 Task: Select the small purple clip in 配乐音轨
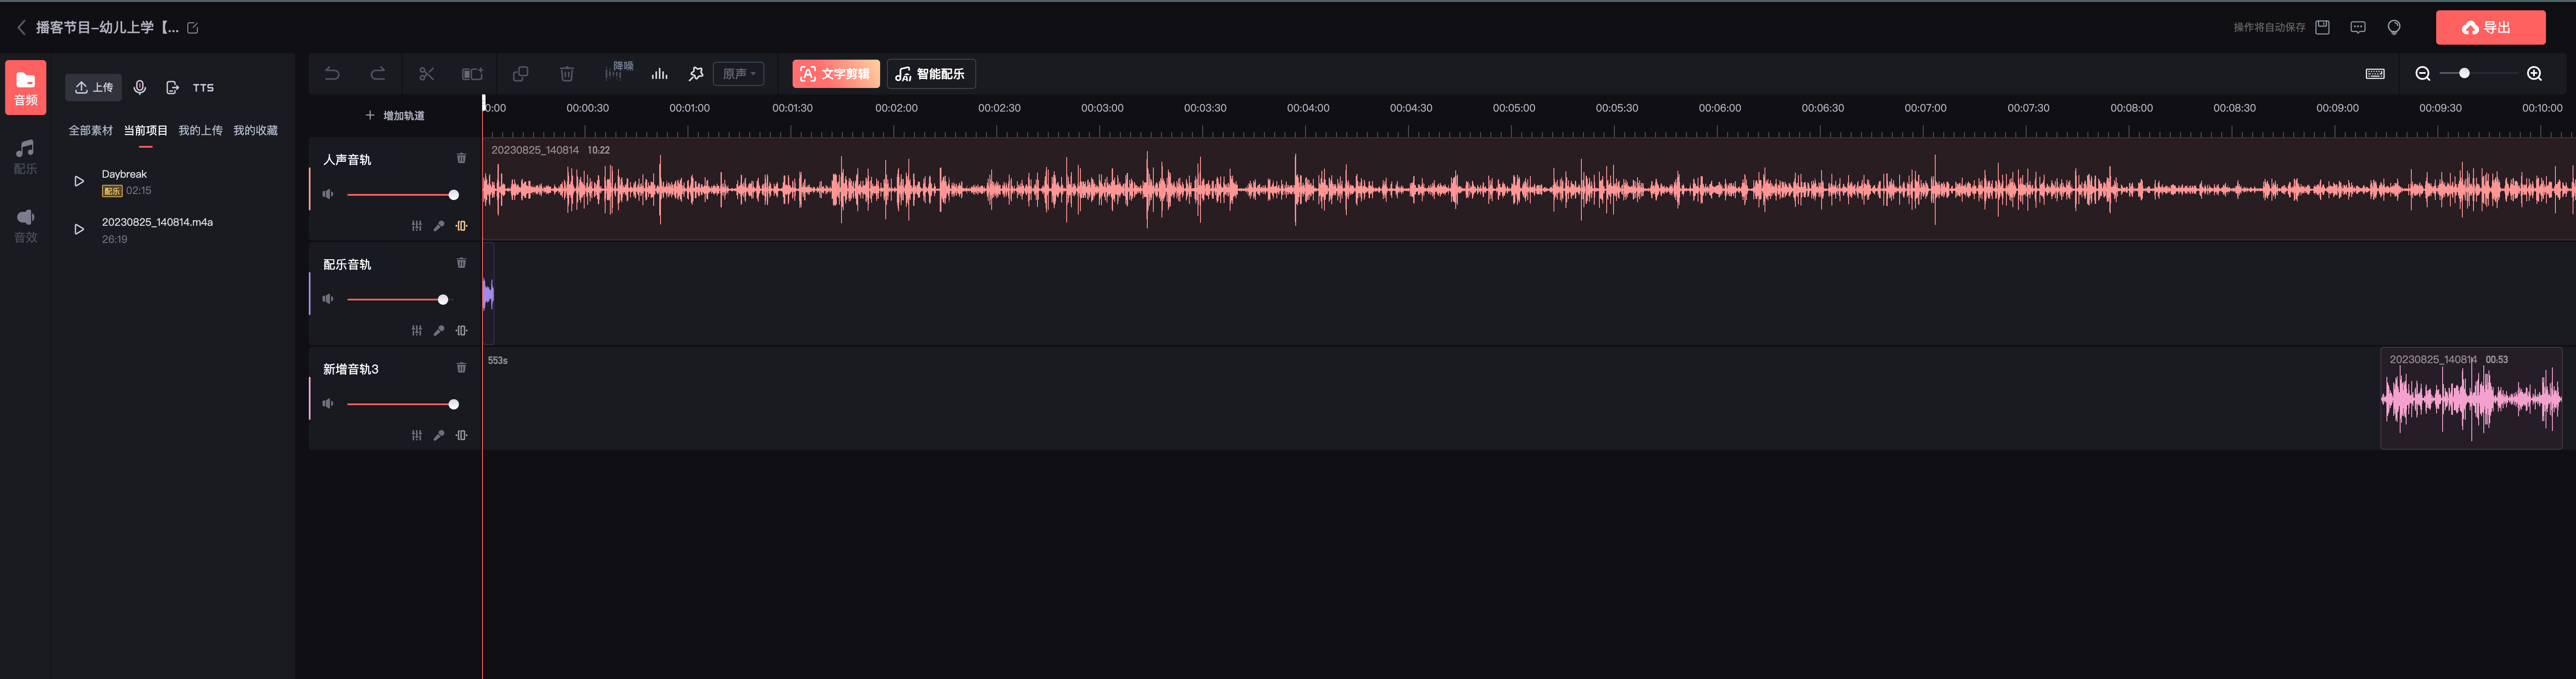489,294
